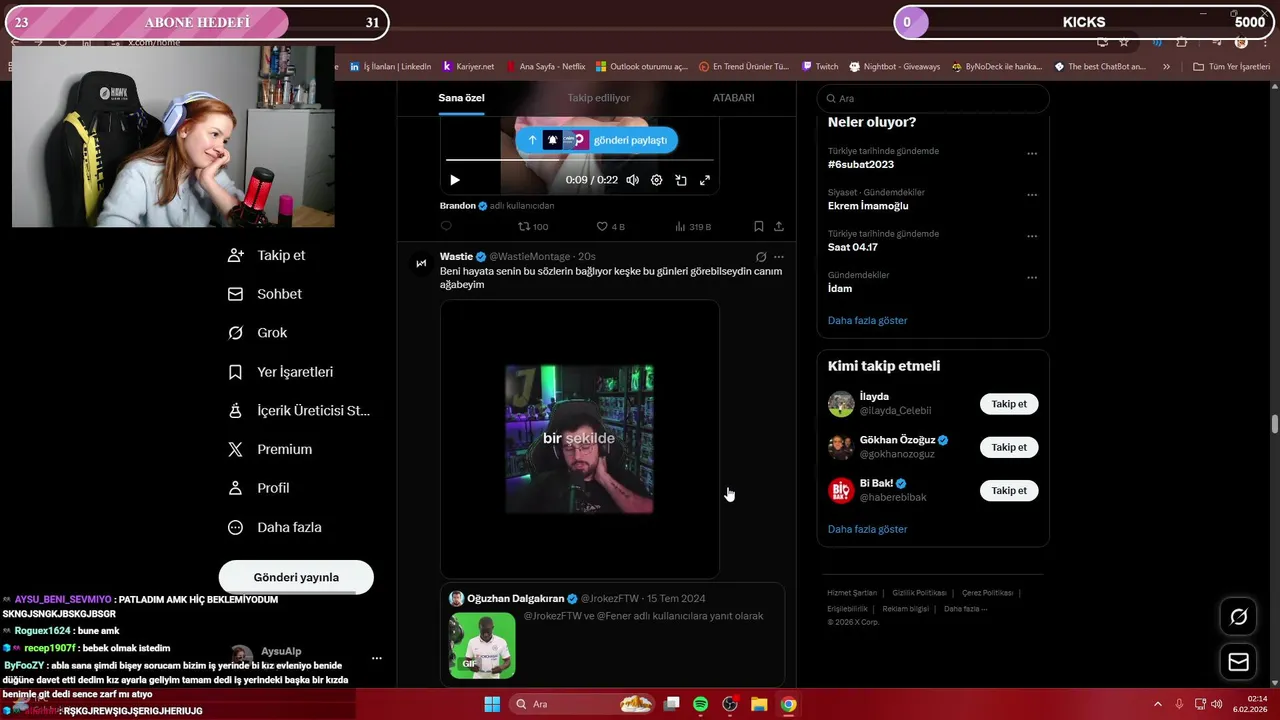Open floating Grok button
Screen dimensions: 1280x720
point(1239,617)
